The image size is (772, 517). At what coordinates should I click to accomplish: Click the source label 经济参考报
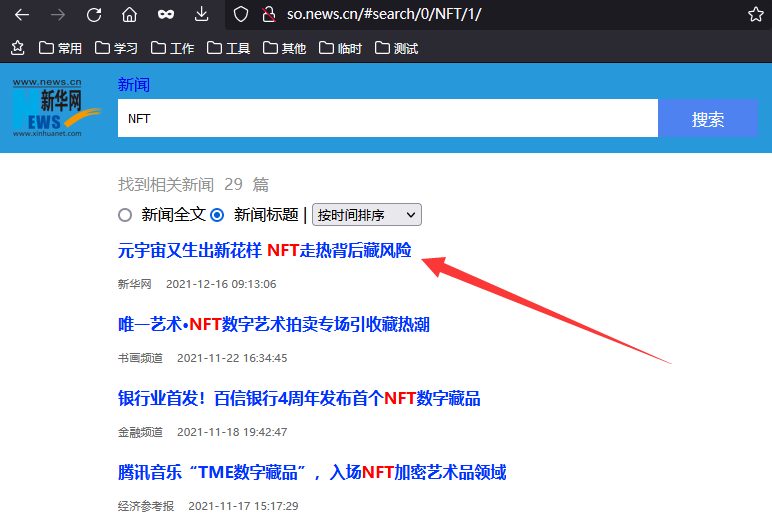(x=146, y=506)
